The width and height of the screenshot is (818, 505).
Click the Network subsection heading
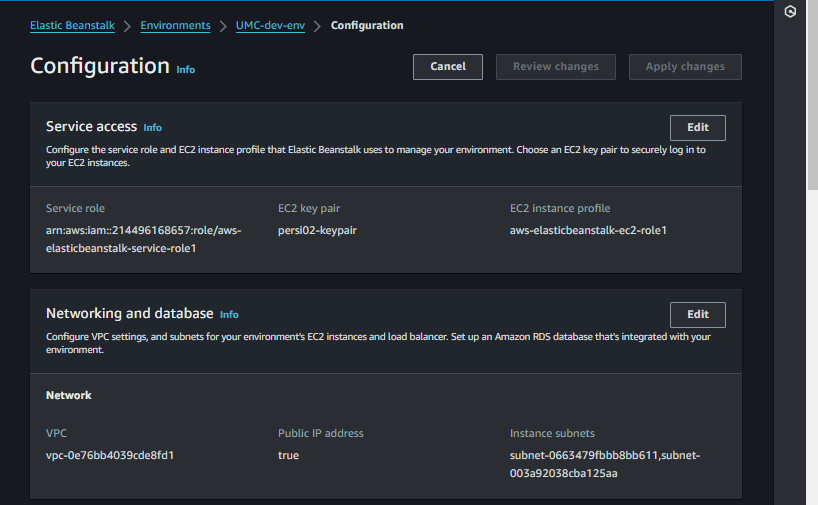click(68, 395)
